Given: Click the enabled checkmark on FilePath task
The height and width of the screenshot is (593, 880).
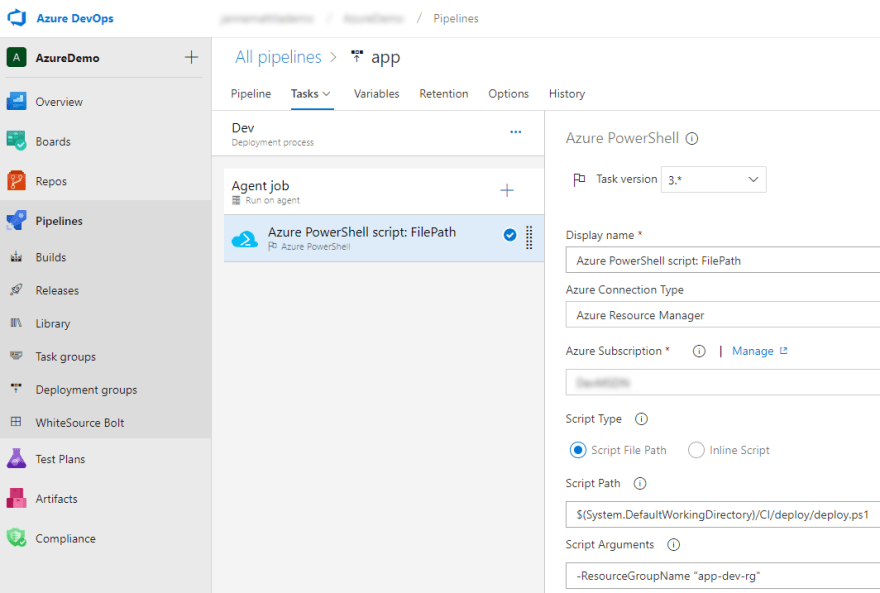Looking at the screenshot, I should (510, 235).
